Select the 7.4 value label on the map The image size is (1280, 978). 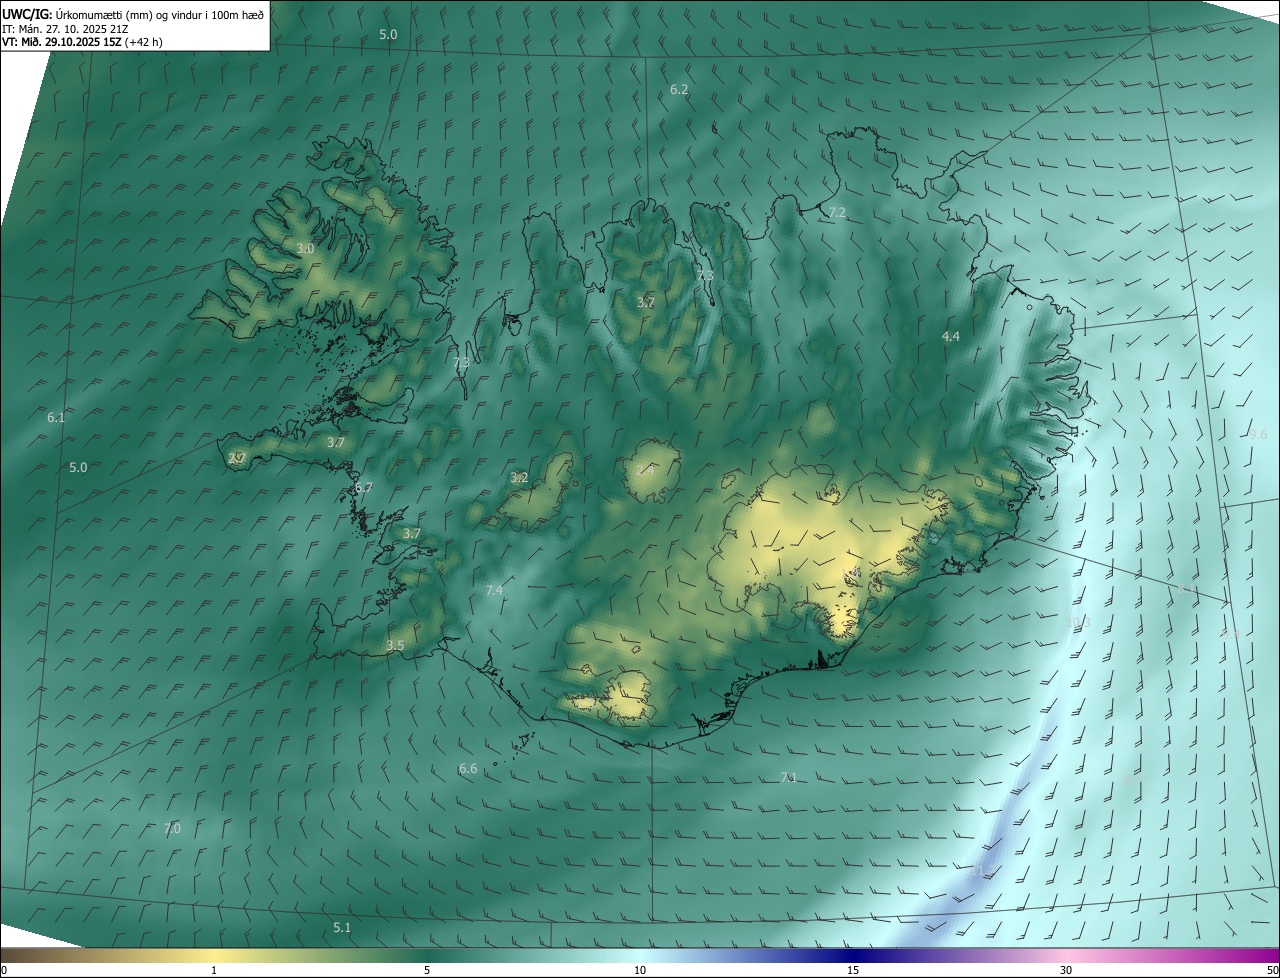click(494, 591)
